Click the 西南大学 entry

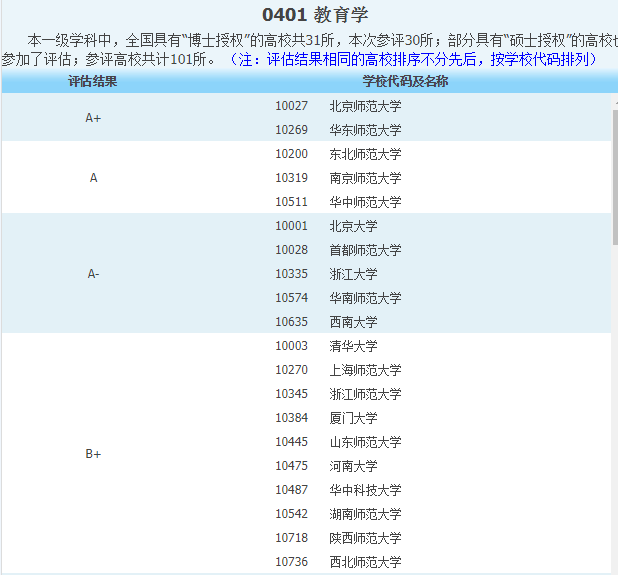(353, 322)
